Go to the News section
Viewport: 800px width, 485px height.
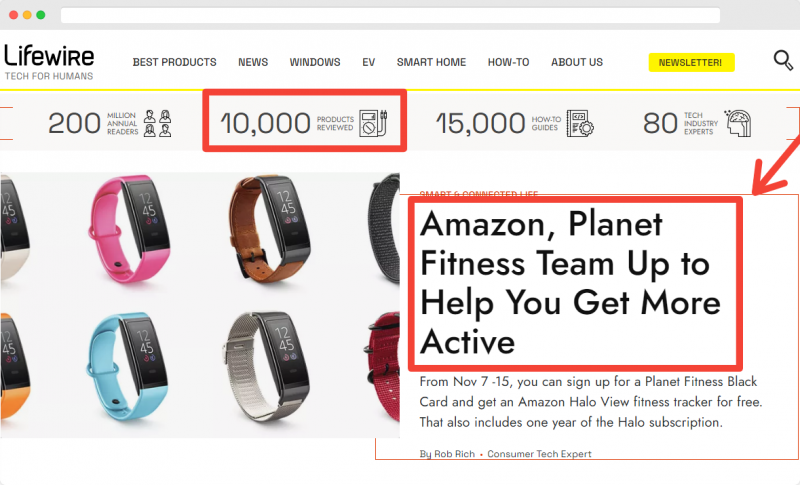coord(253,62)
